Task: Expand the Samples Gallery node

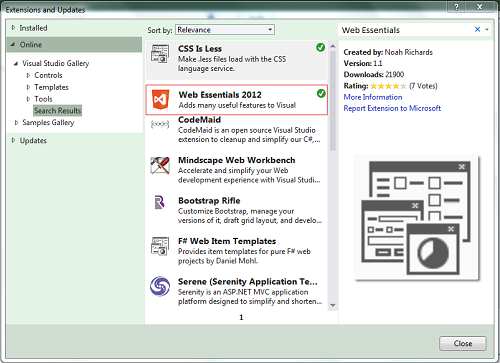Action: pos(16,123)
